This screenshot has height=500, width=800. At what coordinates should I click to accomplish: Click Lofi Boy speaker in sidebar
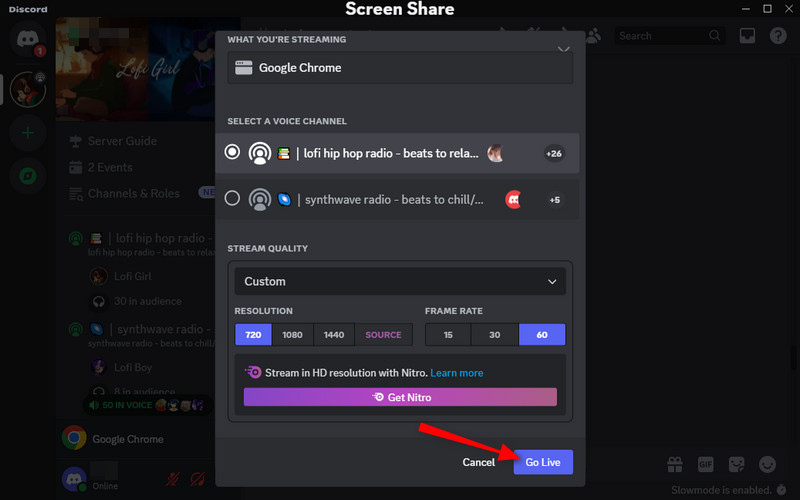point(121,367)
